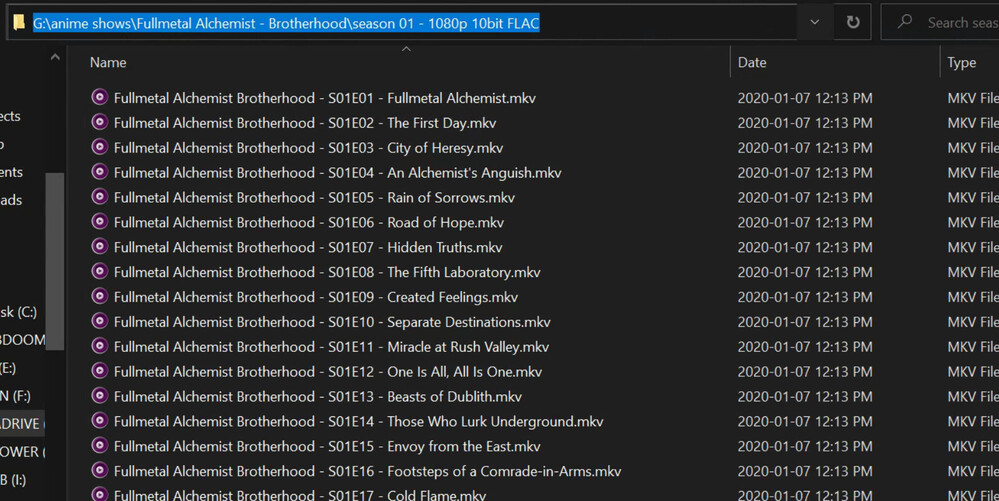Click the MKV icon for S01E05
Screen dimensions: 999x501
tap(99, 196)
